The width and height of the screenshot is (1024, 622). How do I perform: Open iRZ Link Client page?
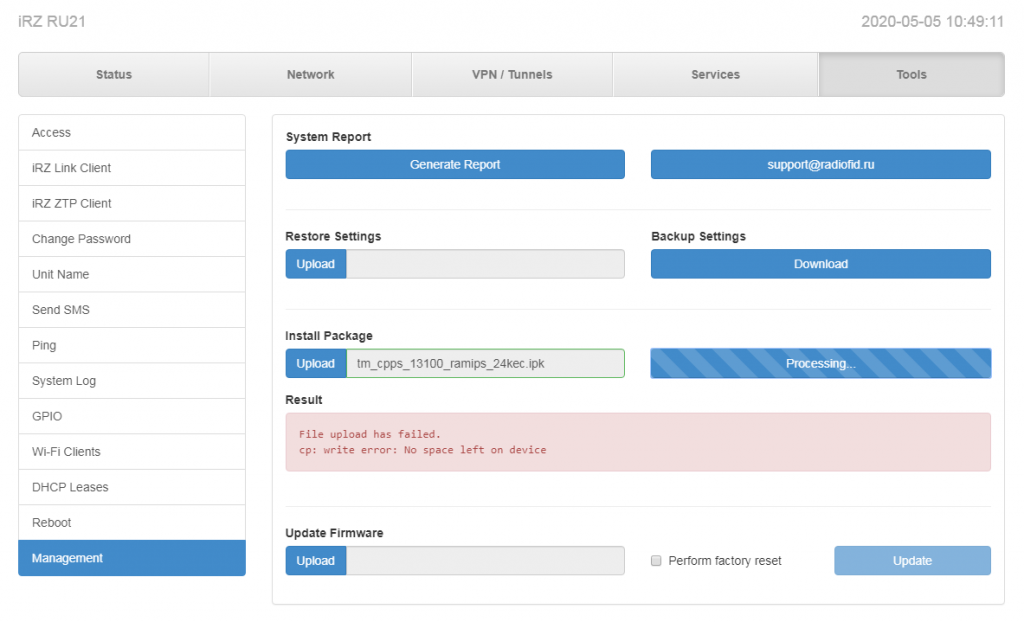132,168
